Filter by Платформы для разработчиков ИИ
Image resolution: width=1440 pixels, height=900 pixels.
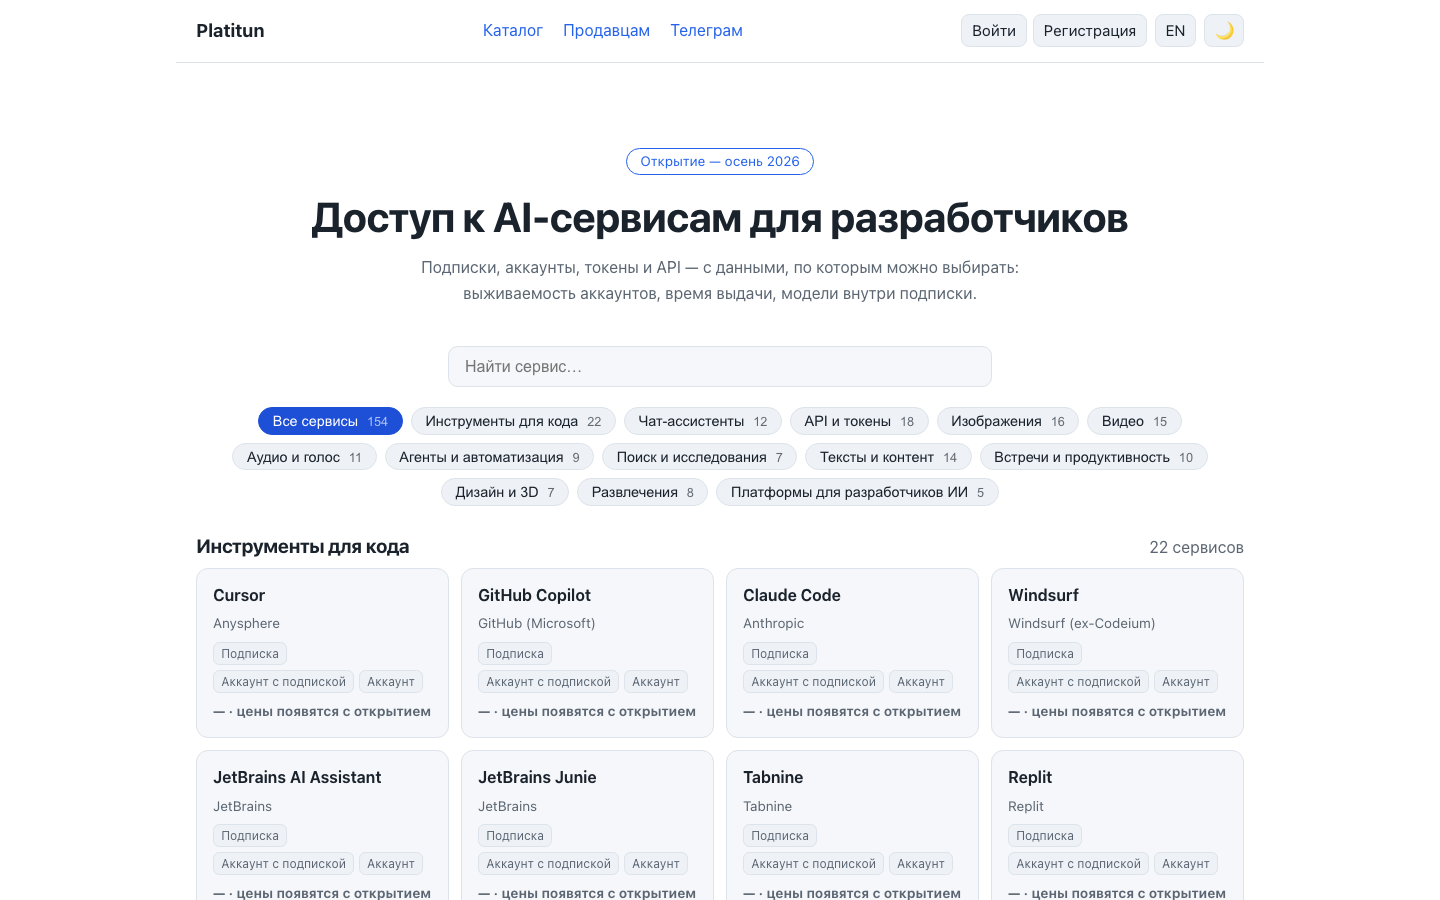(857, 492)
